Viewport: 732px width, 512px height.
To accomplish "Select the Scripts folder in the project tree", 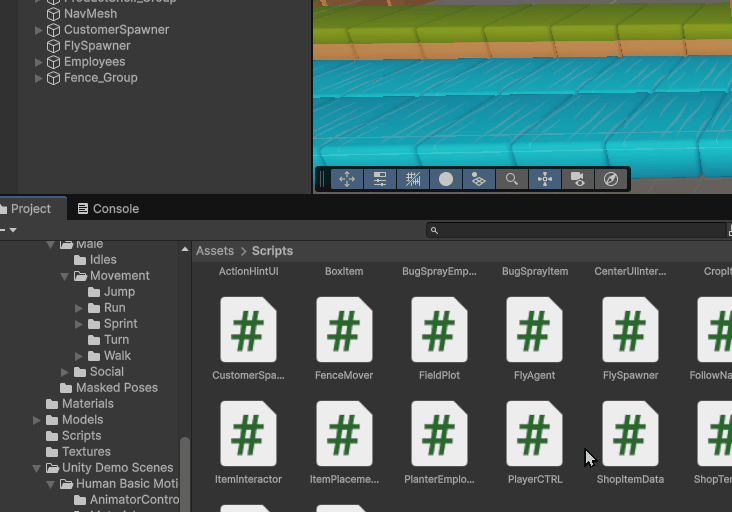I will tap(81, 436).
